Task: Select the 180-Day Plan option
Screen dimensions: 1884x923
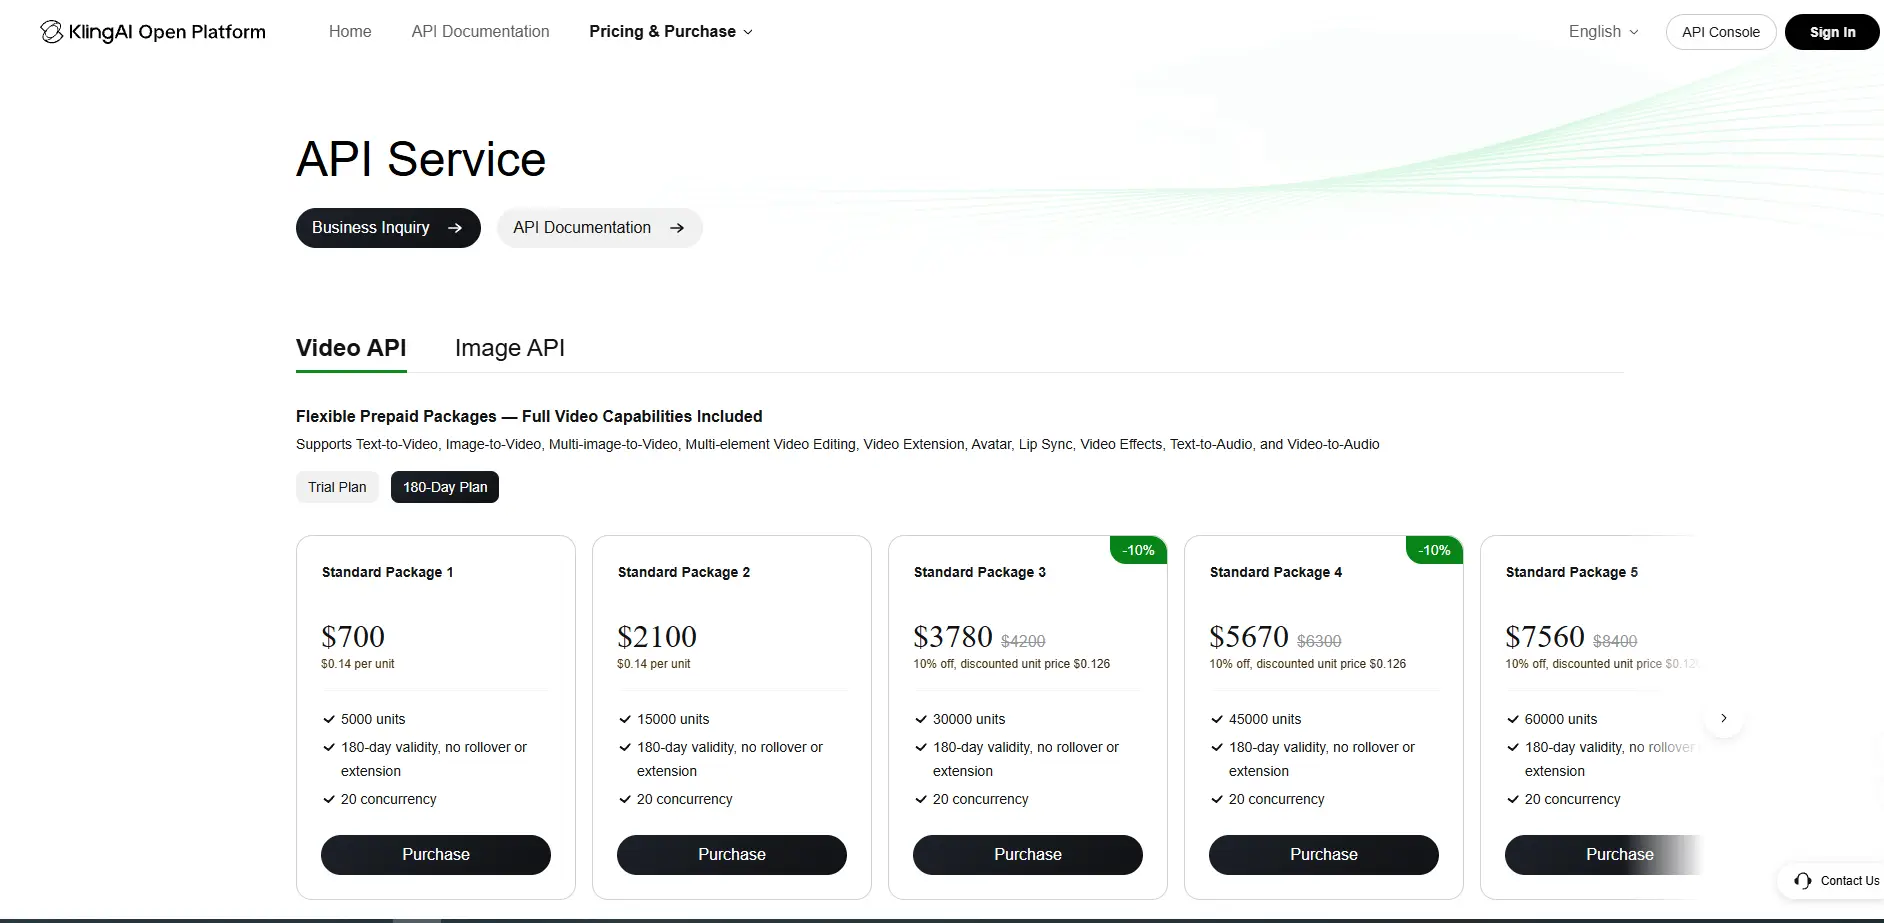Action: click(445, 487)
